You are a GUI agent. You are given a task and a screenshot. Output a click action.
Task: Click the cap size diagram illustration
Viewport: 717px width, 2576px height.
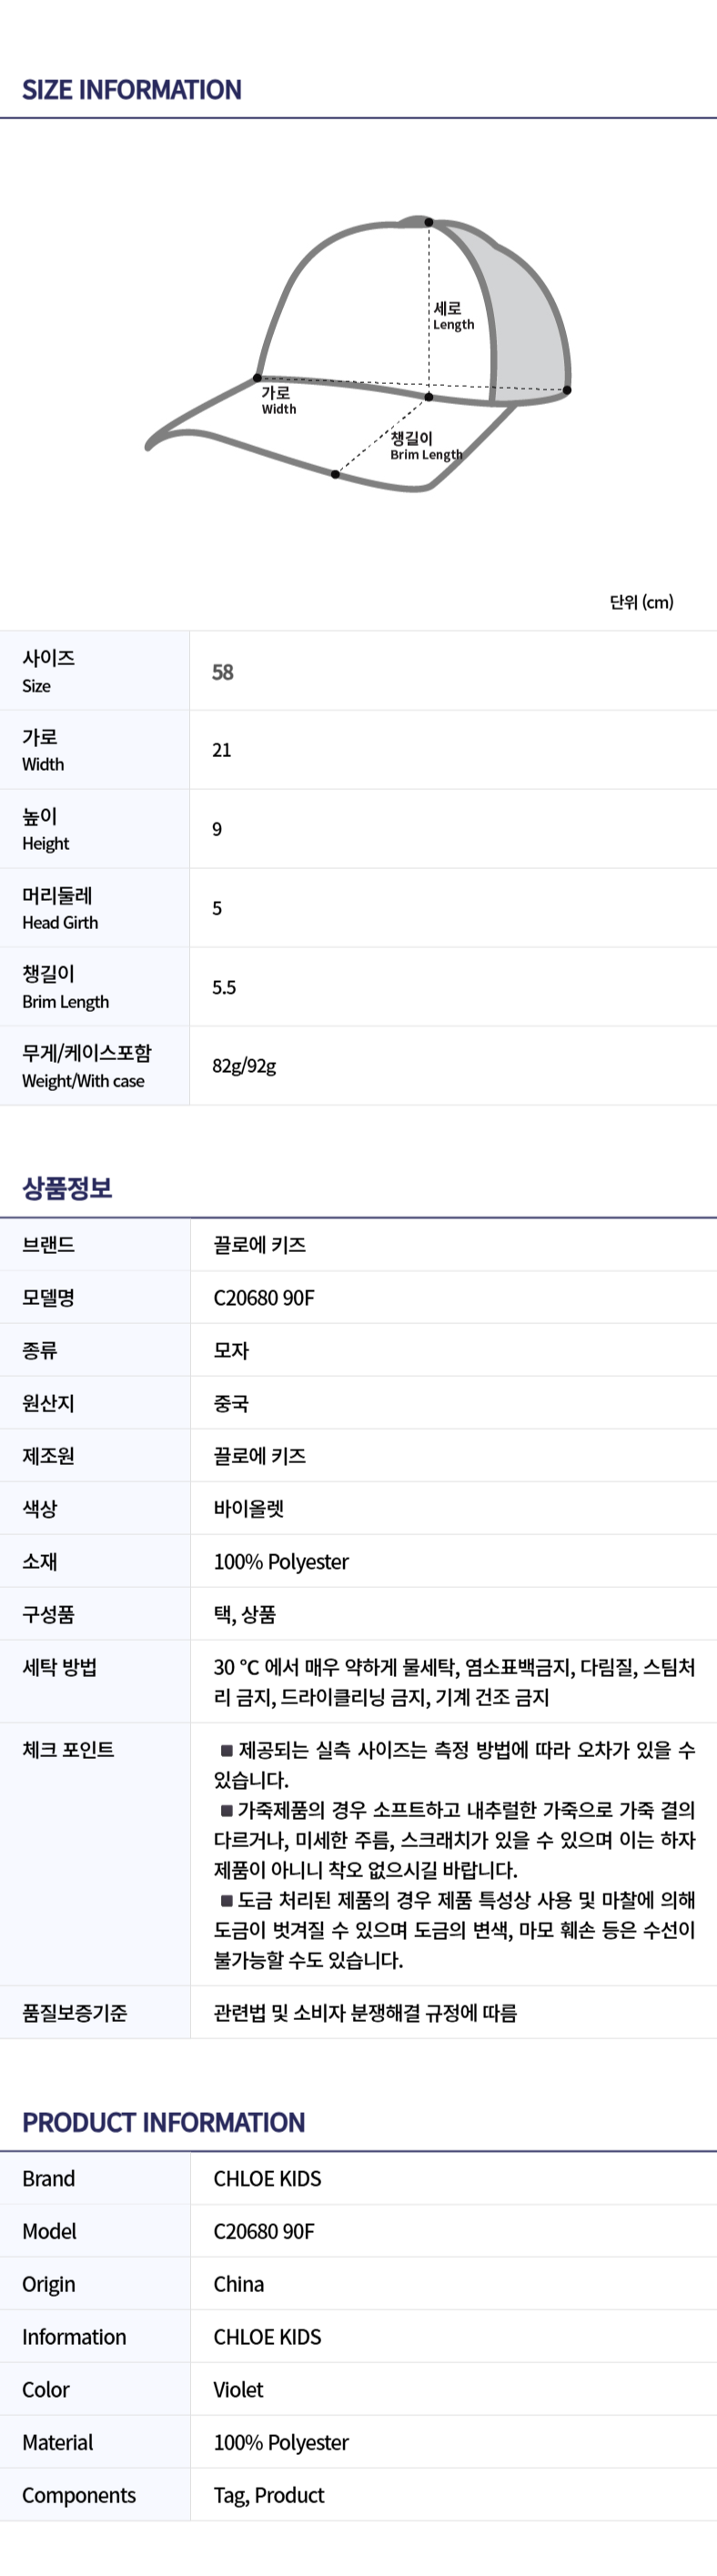click(358, 353)
